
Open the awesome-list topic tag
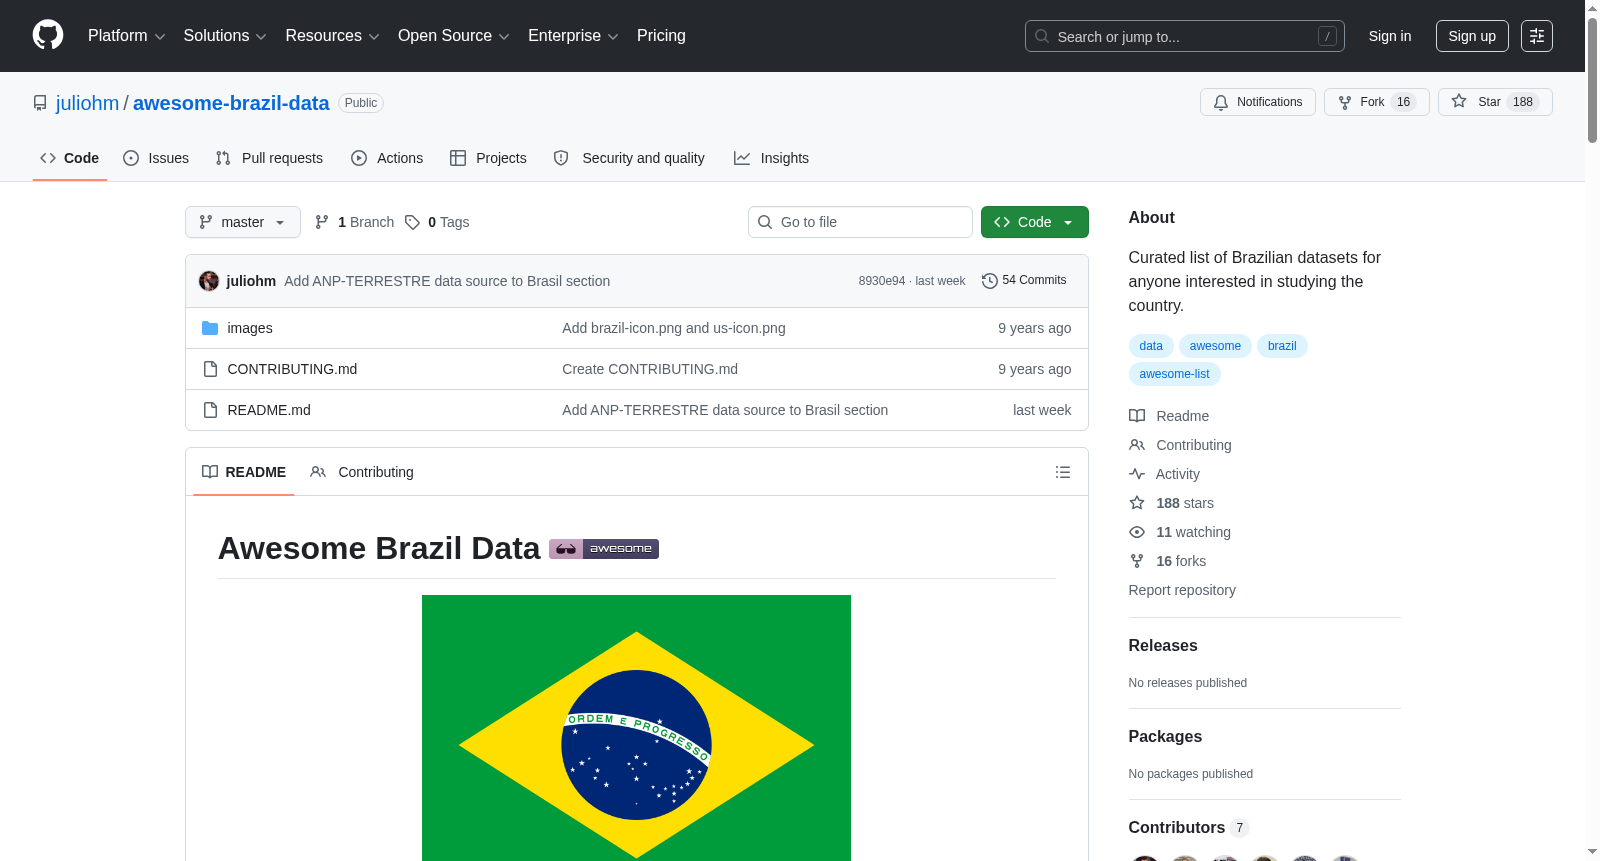[1175, 374]
